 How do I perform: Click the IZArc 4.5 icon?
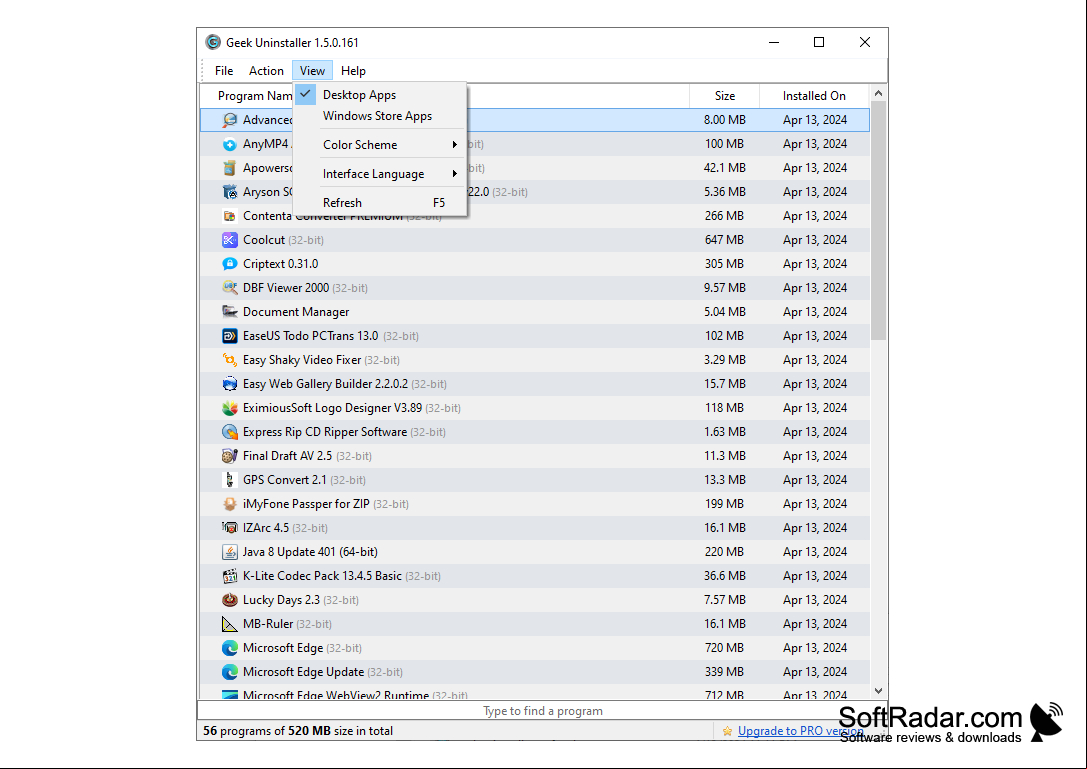click(x=229, y=528)
